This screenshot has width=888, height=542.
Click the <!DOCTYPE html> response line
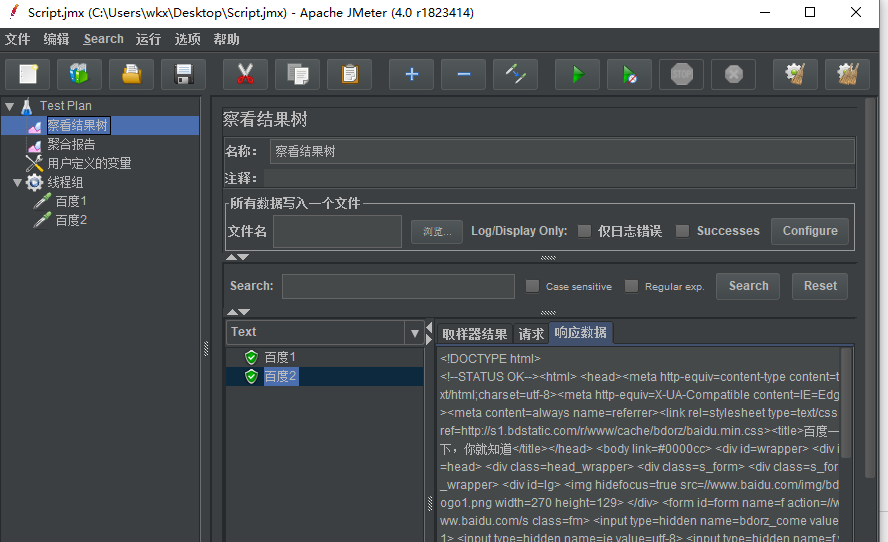coord(490,359)
